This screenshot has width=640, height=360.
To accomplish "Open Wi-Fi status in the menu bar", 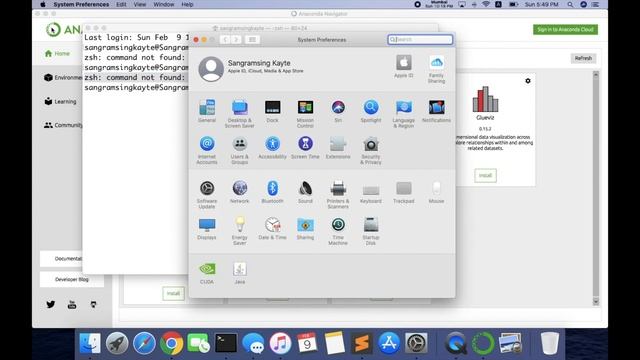I will (x=486, y=4).
